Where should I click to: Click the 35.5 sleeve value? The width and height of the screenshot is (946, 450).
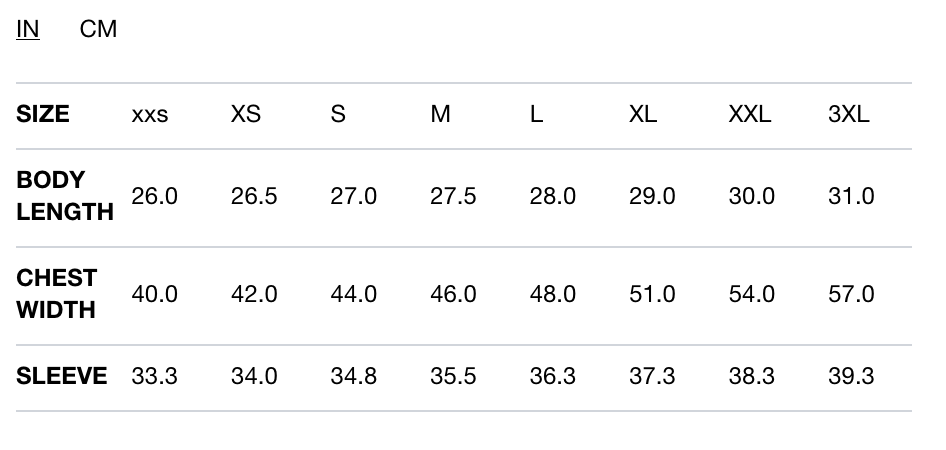coord(453,376)
